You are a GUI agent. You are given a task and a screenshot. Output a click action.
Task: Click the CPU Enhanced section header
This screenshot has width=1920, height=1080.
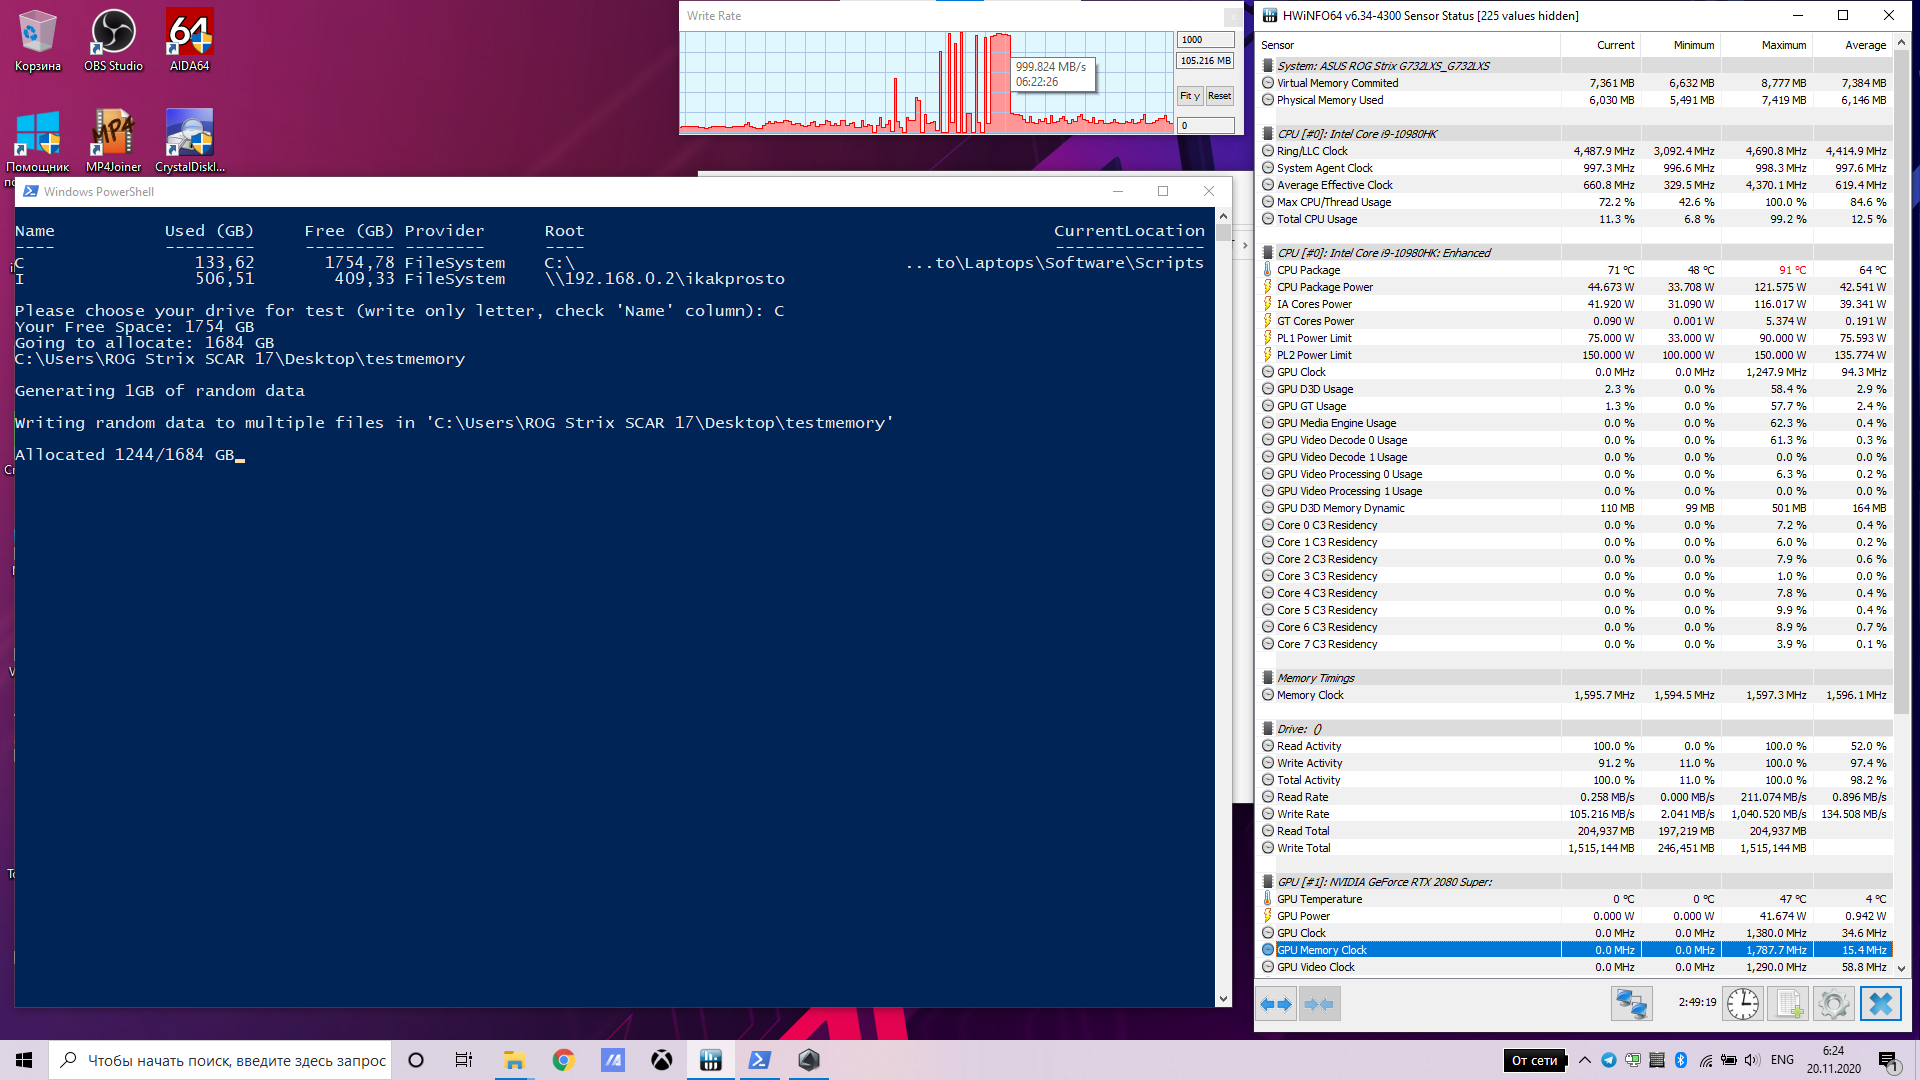click(x=1384, y=252)
